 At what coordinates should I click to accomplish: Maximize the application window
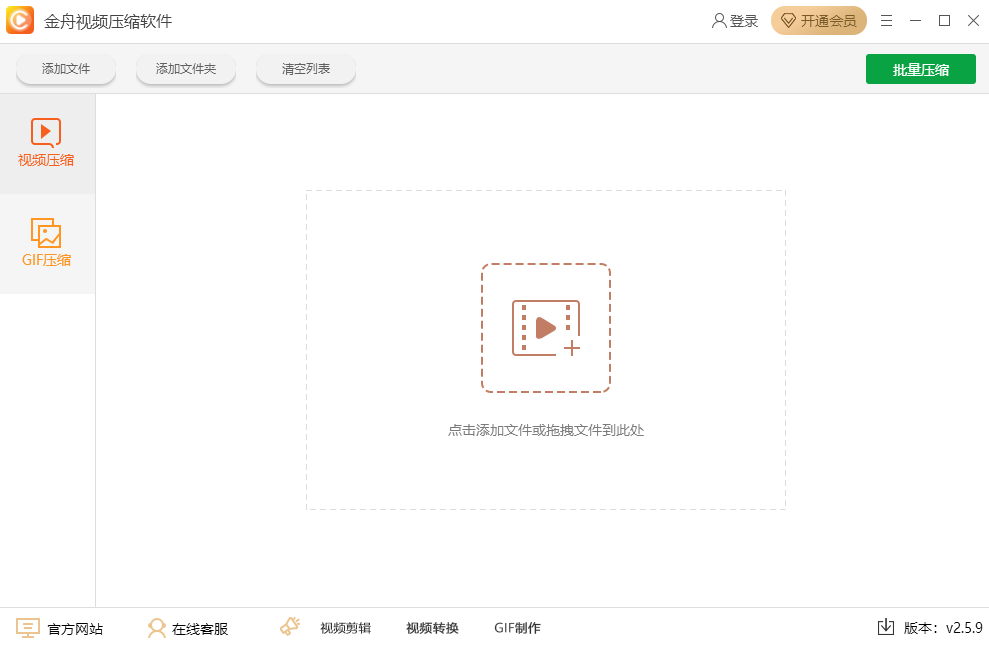click(x=944, y=21)
